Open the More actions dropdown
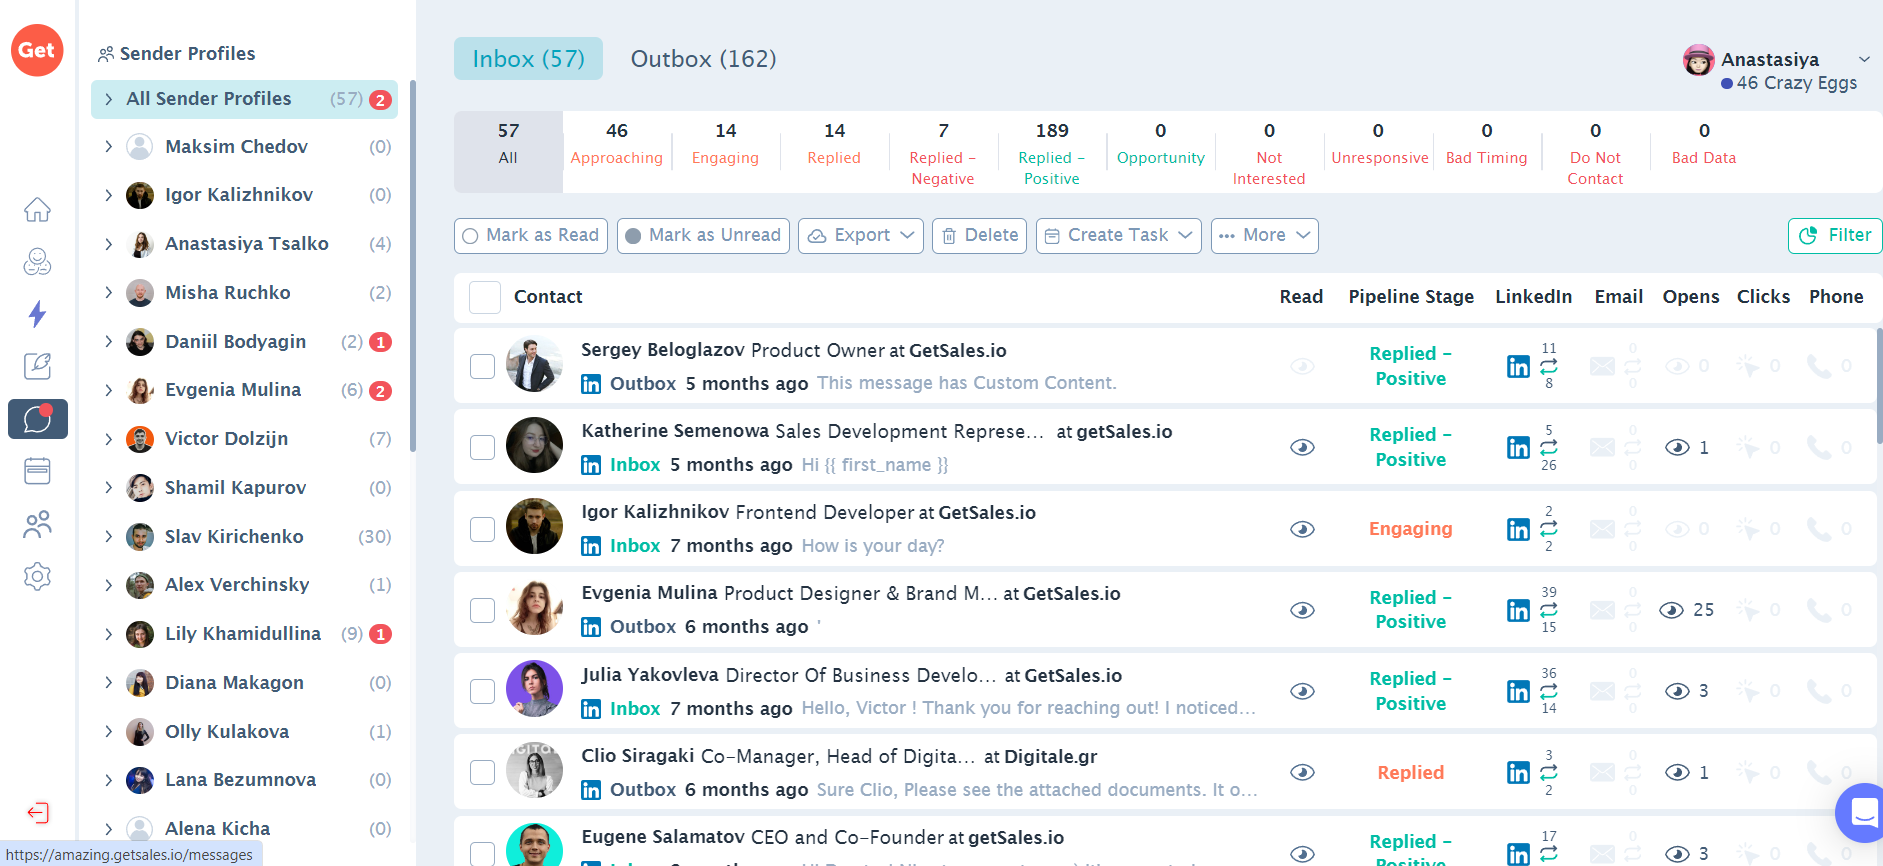This screenshot has width=1883, height=866. coord(1265,236)
